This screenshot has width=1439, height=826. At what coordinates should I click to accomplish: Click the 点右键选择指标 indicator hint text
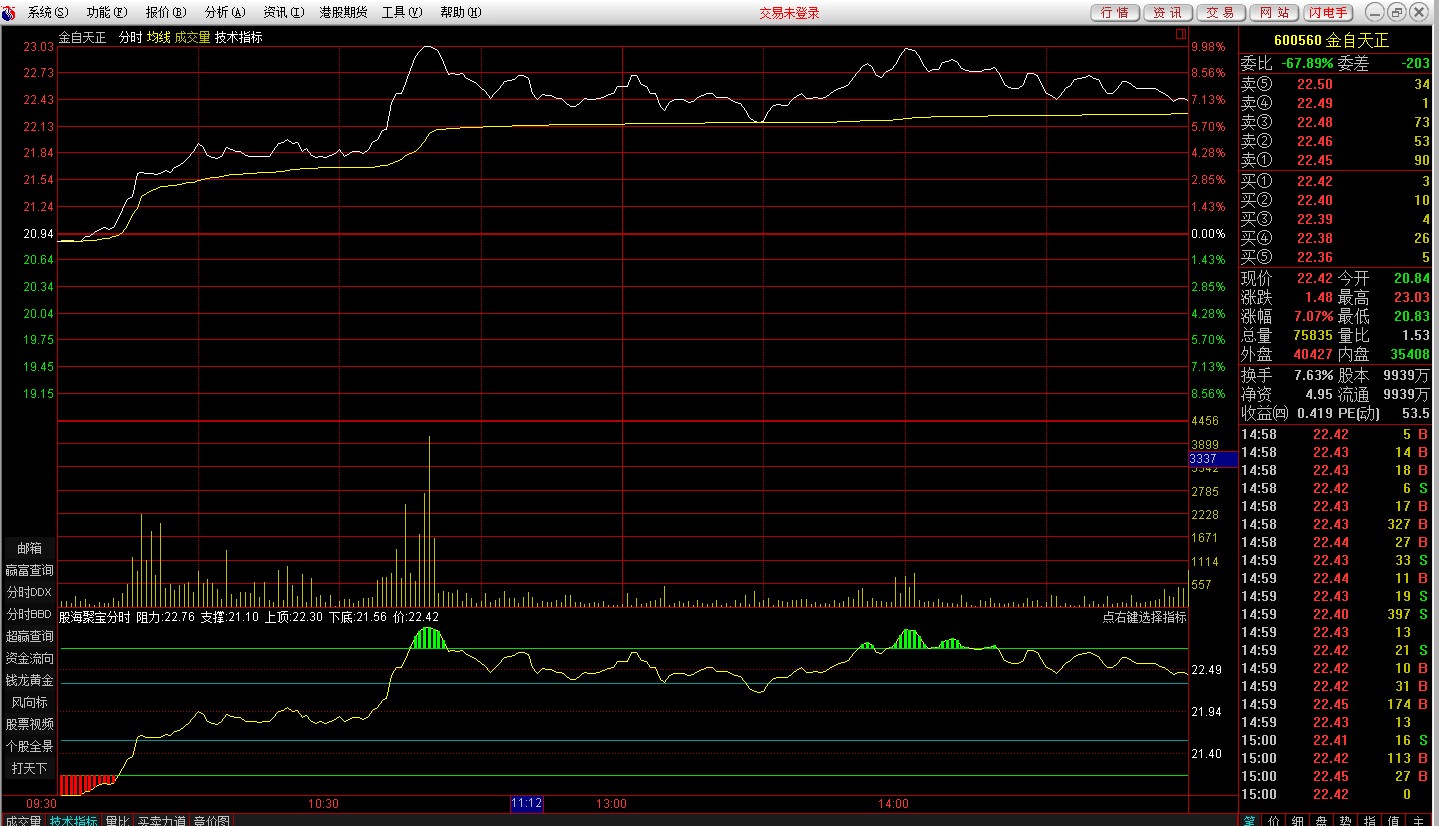[1144, 617]
